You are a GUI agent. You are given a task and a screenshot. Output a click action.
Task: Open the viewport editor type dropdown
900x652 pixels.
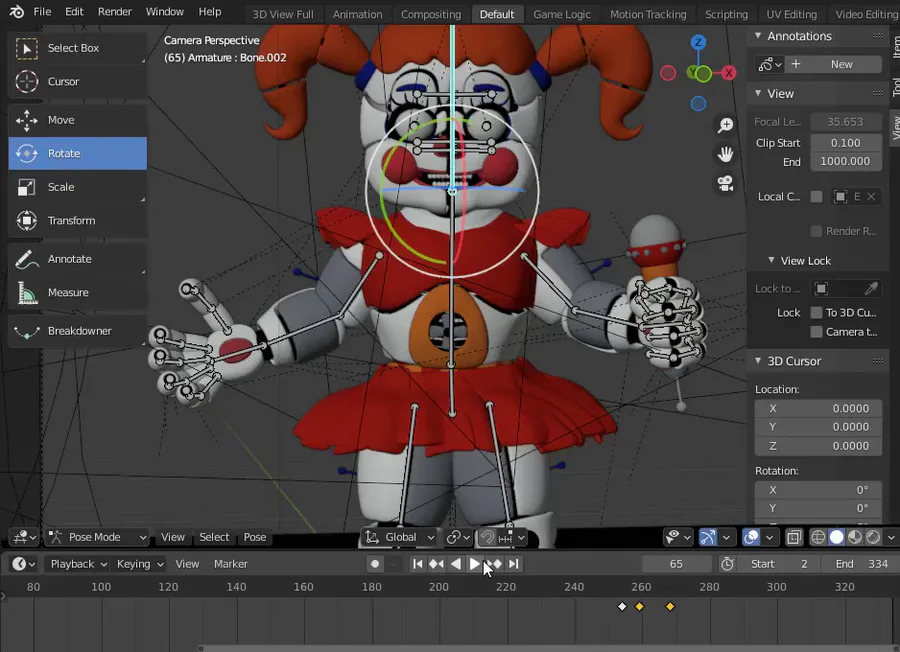24,537
